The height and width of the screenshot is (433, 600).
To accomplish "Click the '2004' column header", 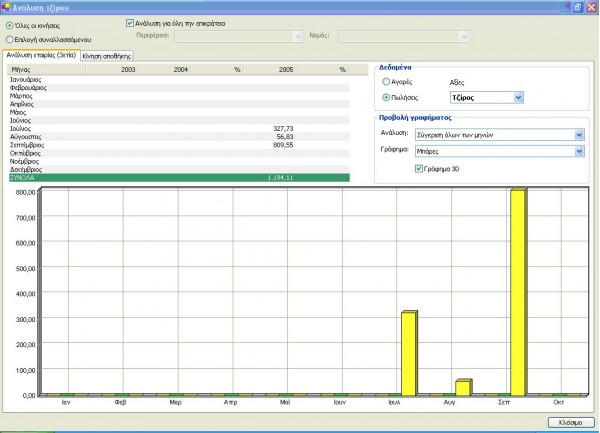I will point(164,70).
